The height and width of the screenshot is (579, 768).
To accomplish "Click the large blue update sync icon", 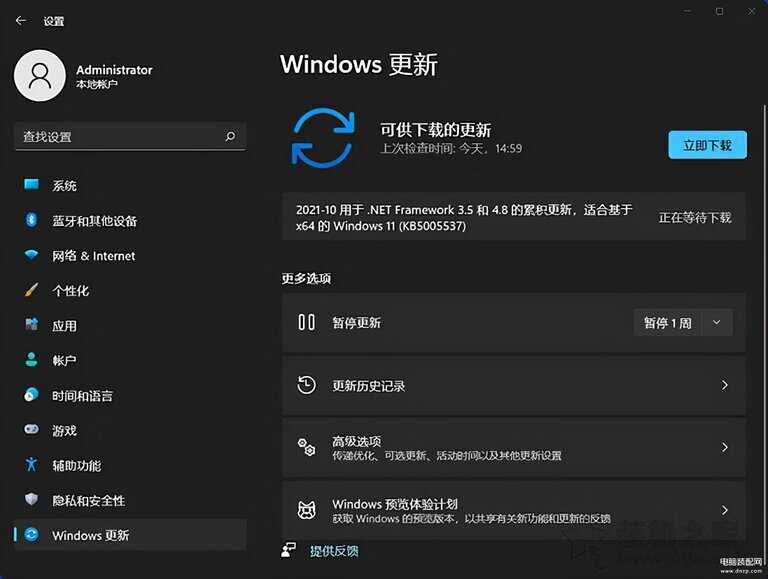I will [x=323, y=139].
